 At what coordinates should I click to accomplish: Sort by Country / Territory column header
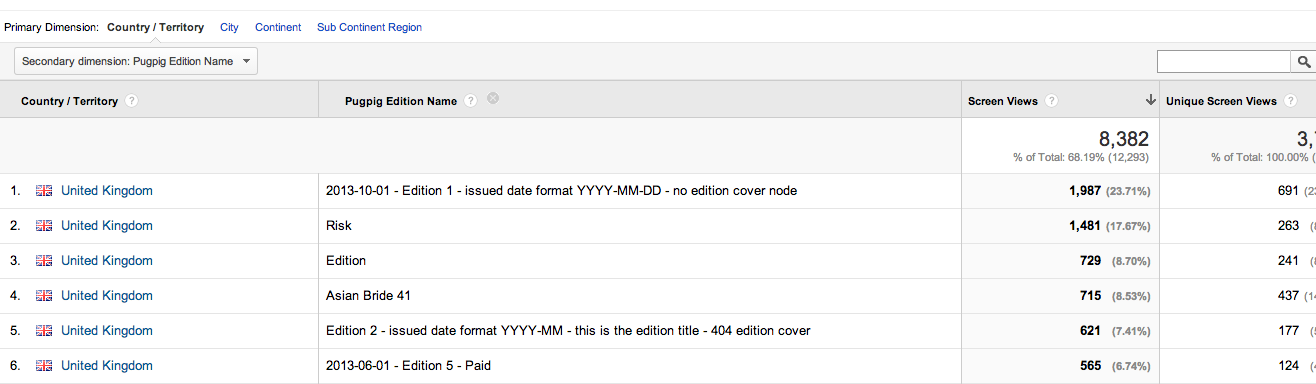69,101
